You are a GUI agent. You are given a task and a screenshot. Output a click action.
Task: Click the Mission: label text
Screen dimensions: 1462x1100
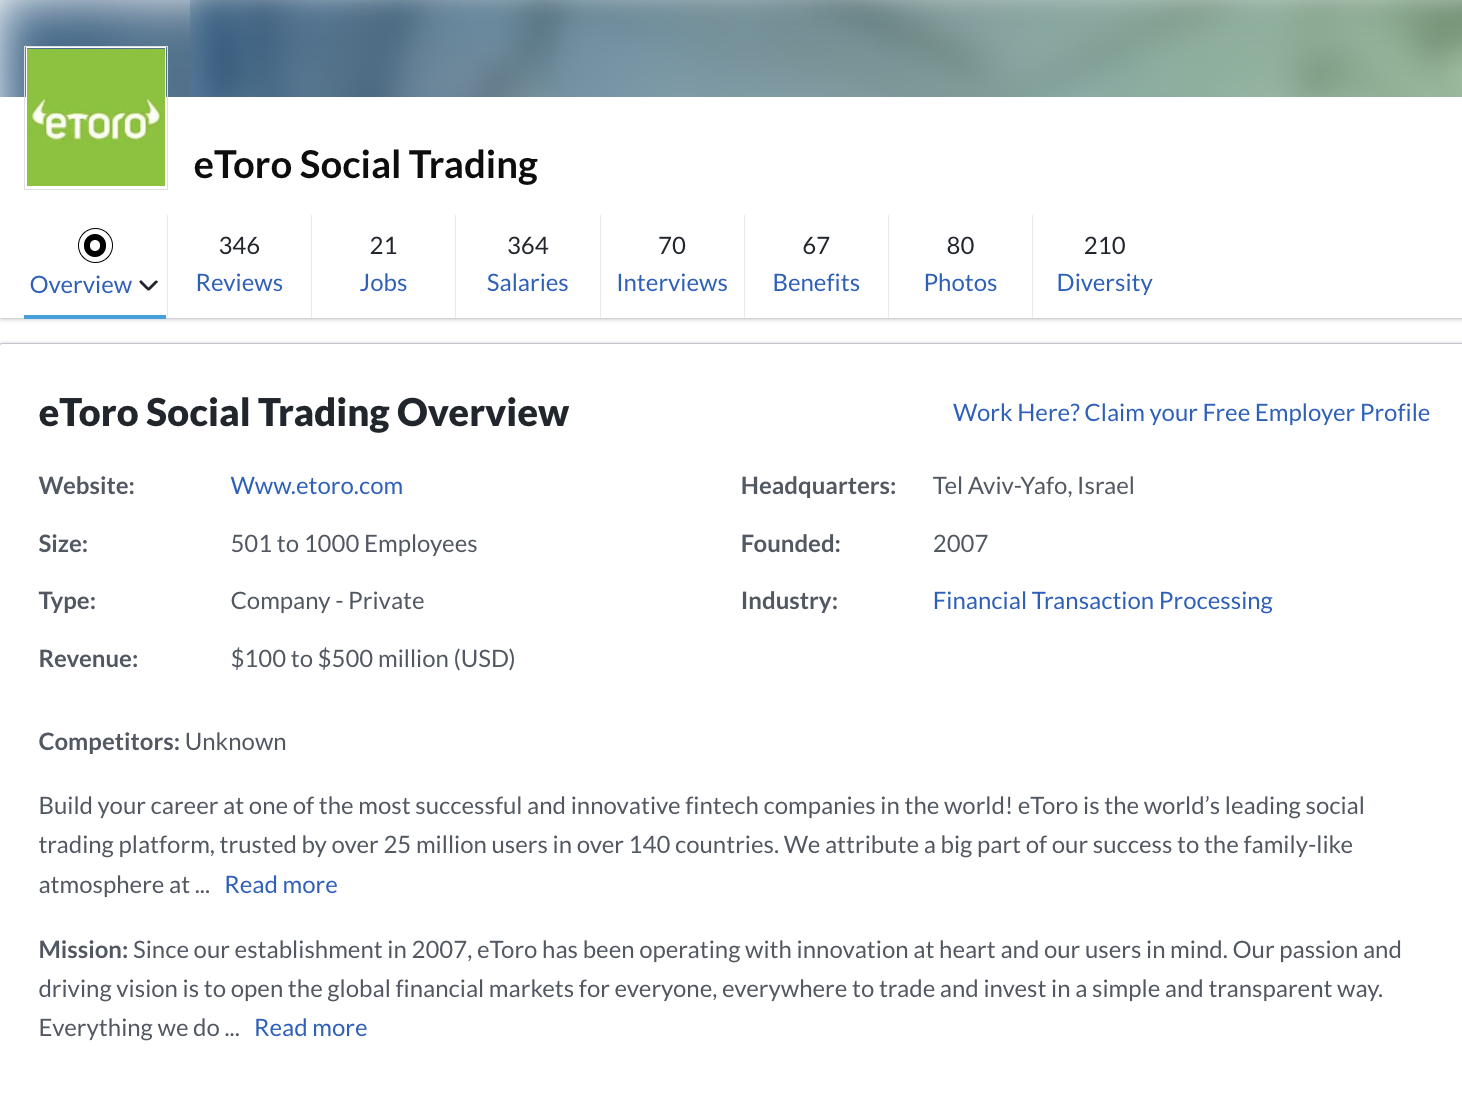83,950
